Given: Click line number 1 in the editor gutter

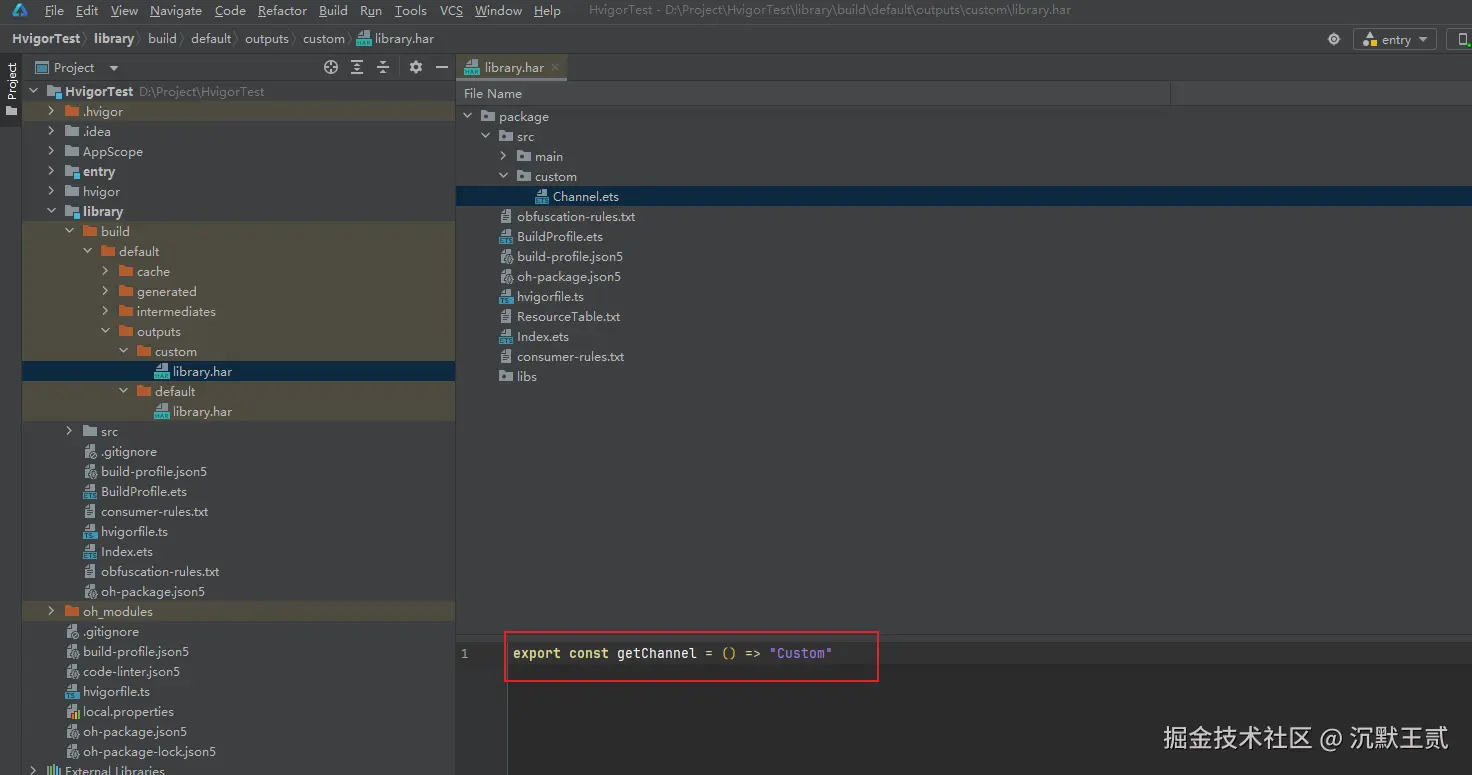Looking at the screenshot, I should 463,653.
